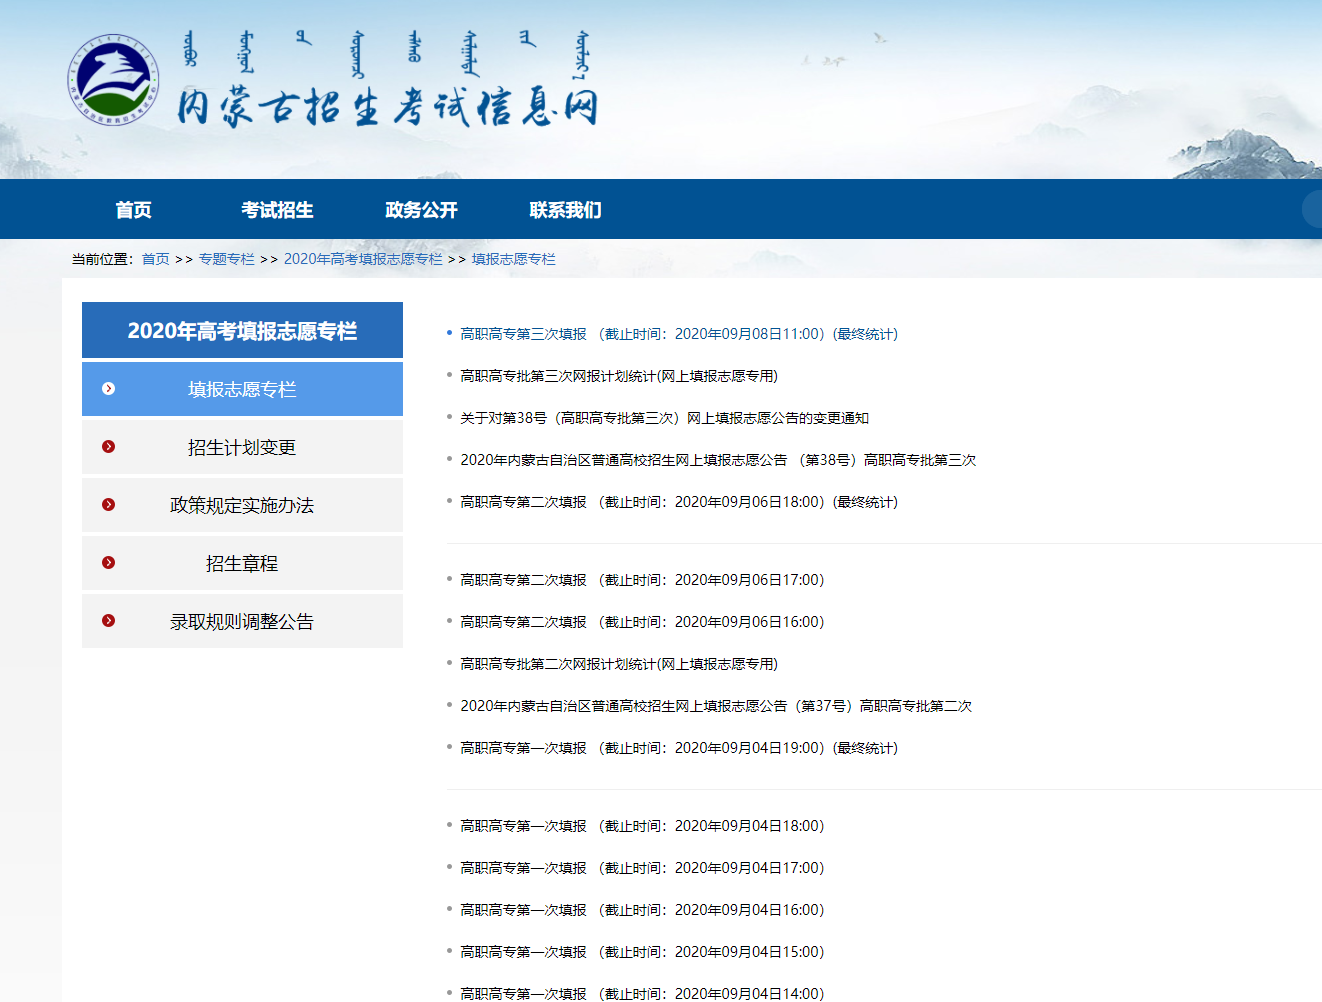This screenshot has width=1322, height=1002.
Task: Click red arrow icon beside 录取规则调整公告
Action: pos(108,621)
